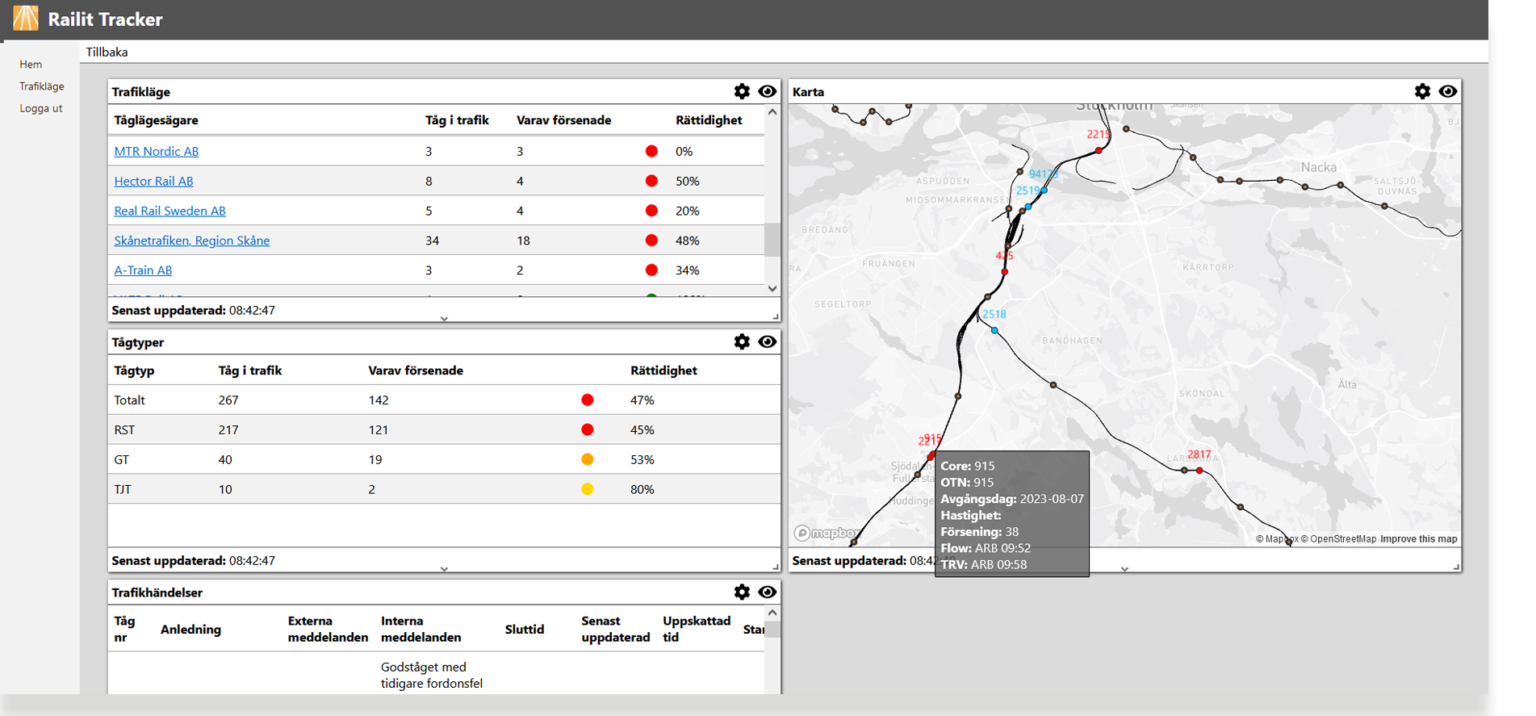Select red train marker 2215 on map
The height and width of the screenshot is (716, 1536).
point(1097,148)
